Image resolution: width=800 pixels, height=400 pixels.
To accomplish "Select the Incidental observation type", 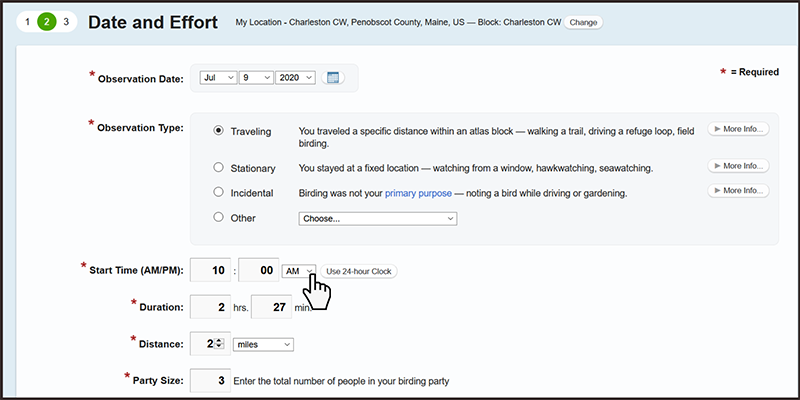I will click(x=219, y=192).
